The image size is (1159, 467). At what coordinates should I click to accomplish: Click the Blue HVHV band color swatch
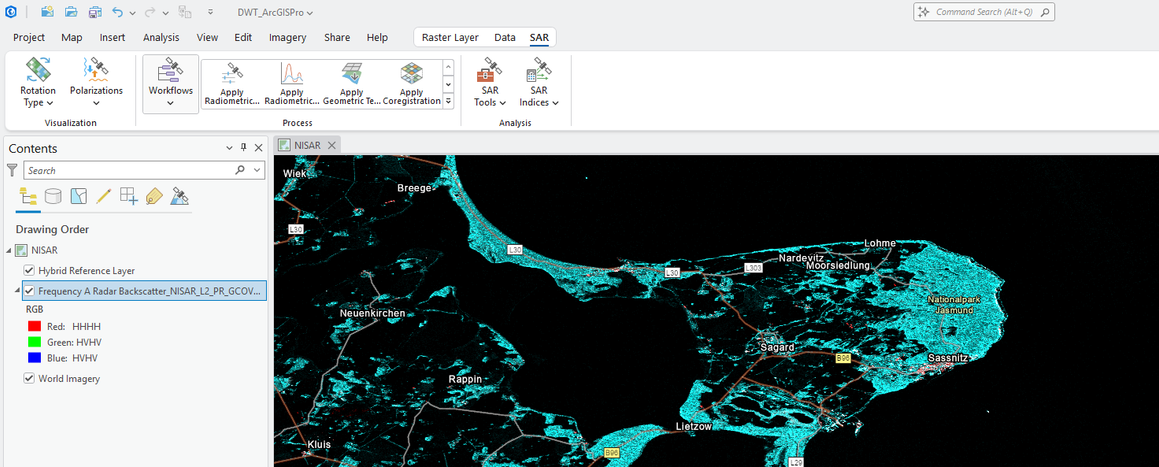[33, 358]
